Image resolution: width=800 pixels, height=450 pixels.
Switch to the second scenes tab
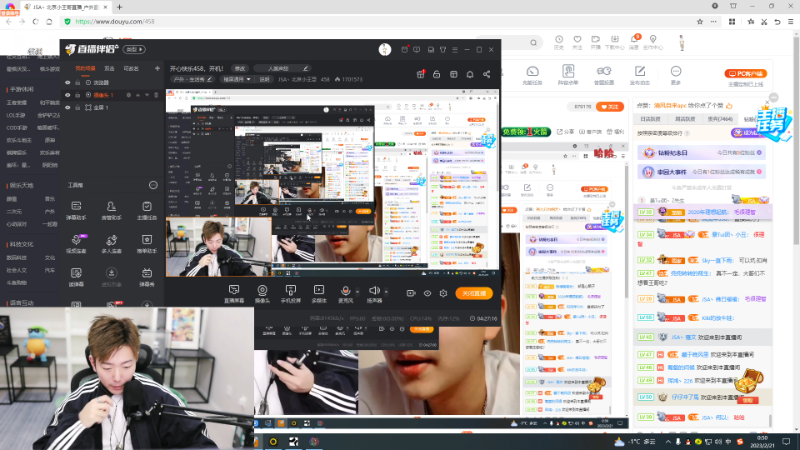tap(109, 68)
